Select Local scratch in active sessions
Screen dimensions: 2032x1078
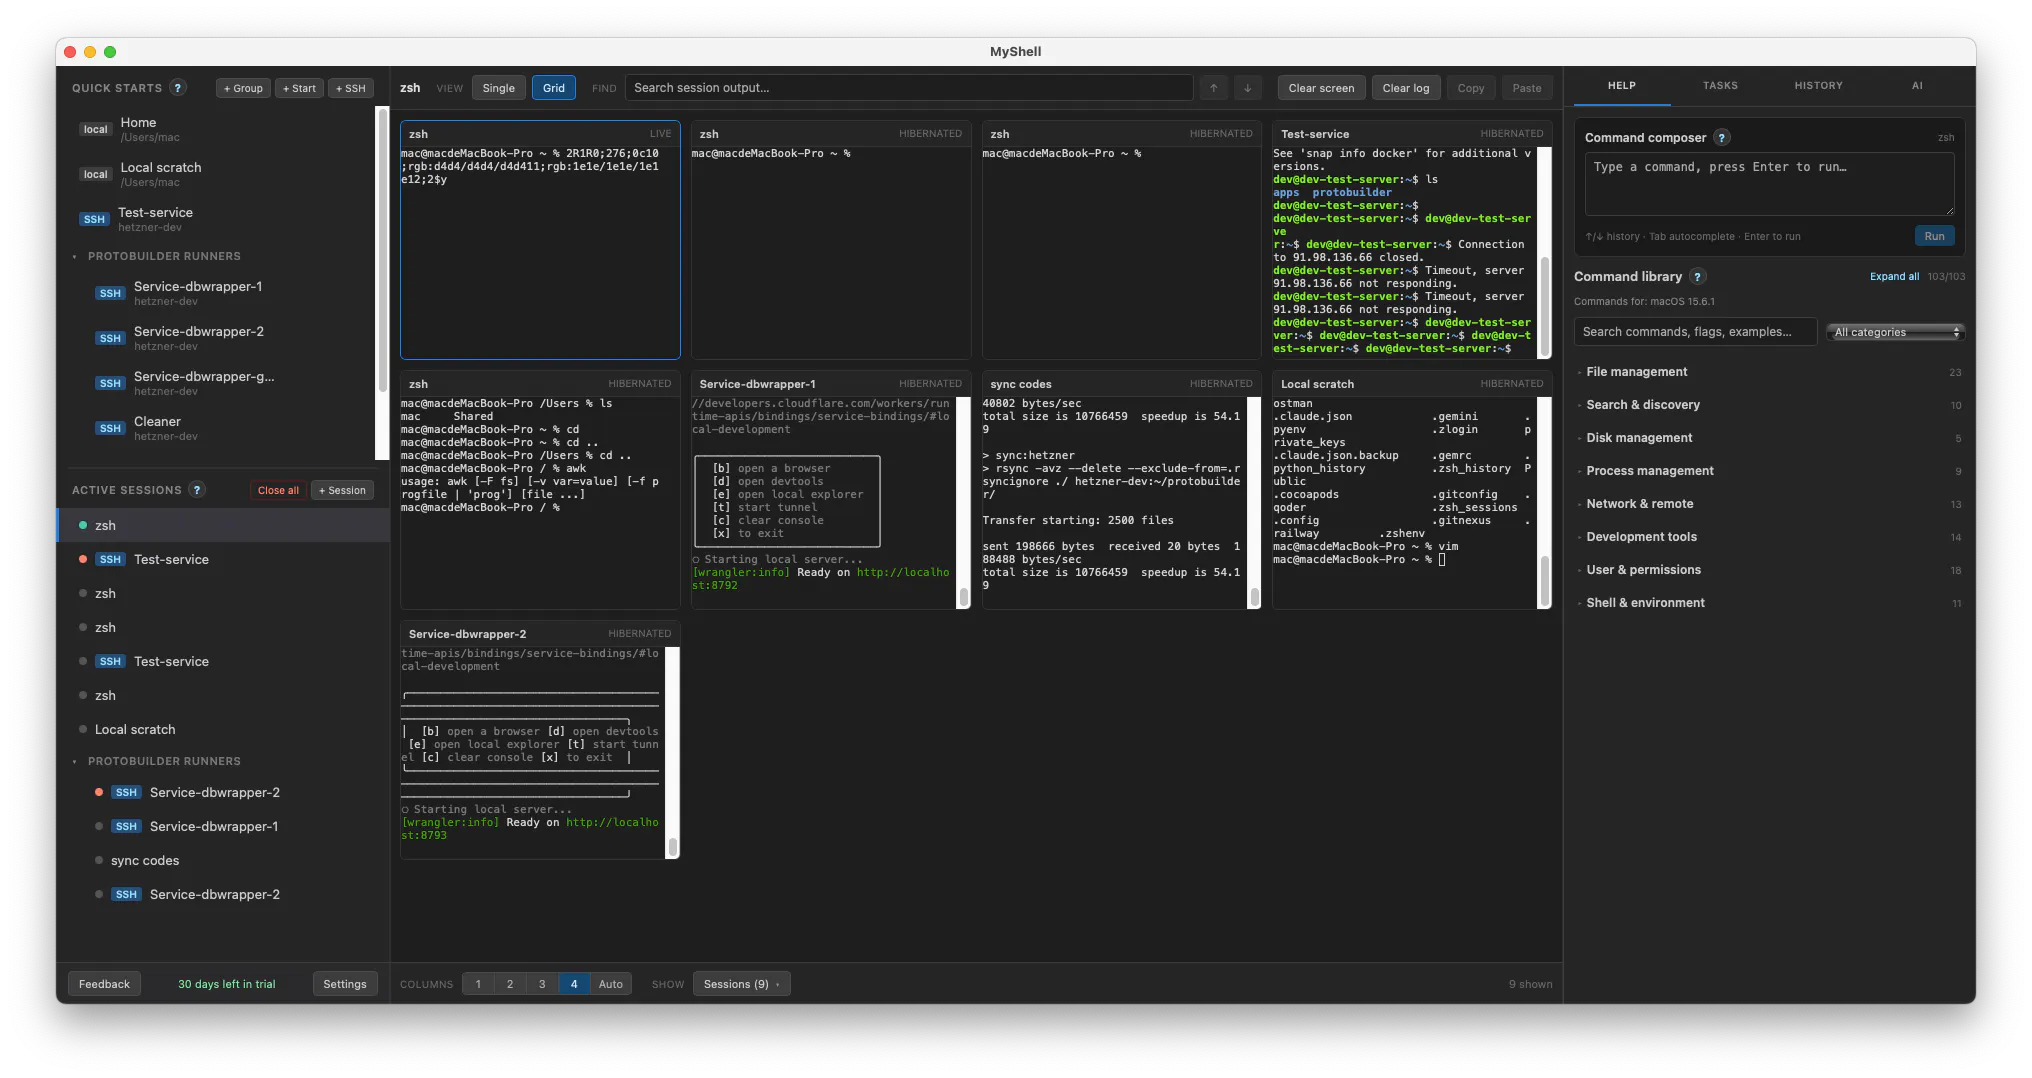(223, 729)
